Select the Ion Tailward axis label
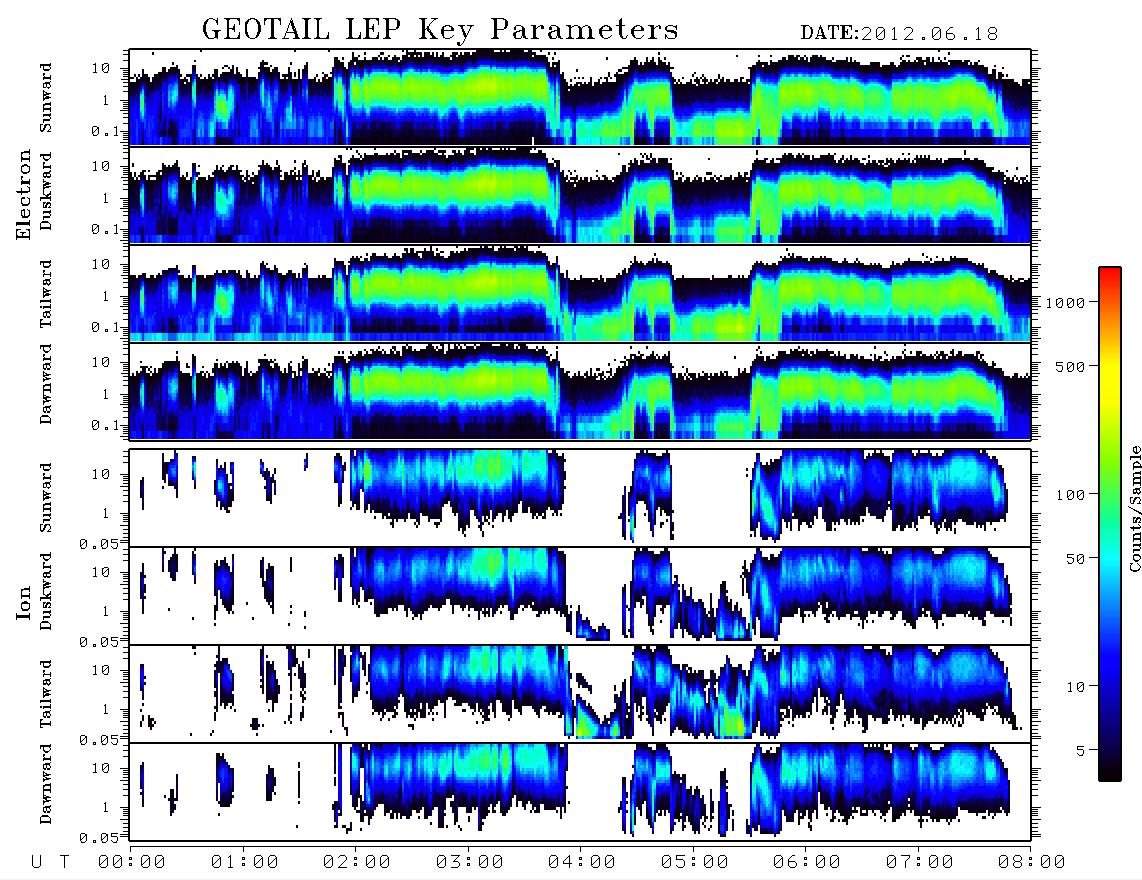Viewport: 1142px width, 880px height. click(46, 694)
